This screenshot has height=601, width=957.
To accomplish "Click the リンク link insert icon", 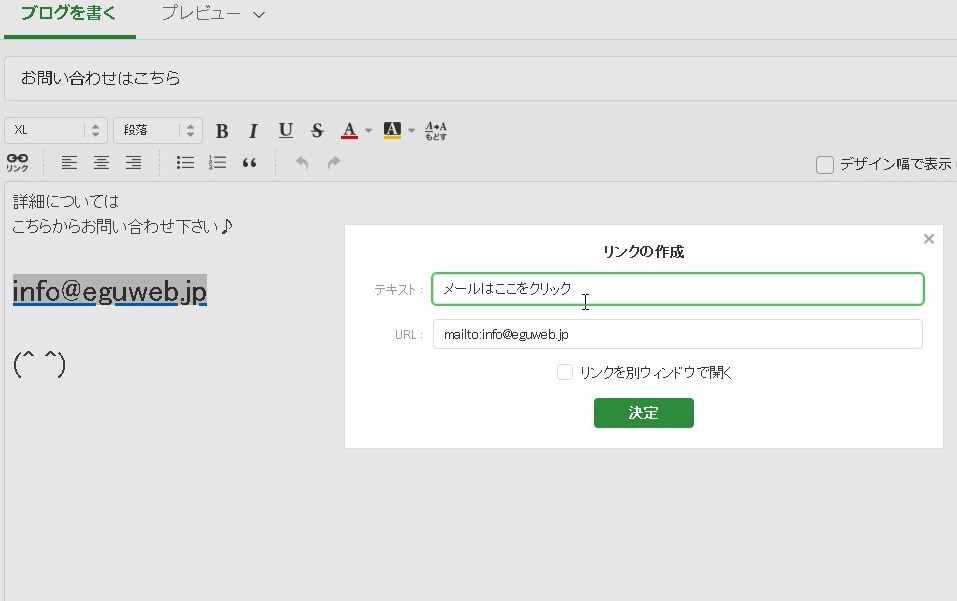I will [x=17, y=162].
